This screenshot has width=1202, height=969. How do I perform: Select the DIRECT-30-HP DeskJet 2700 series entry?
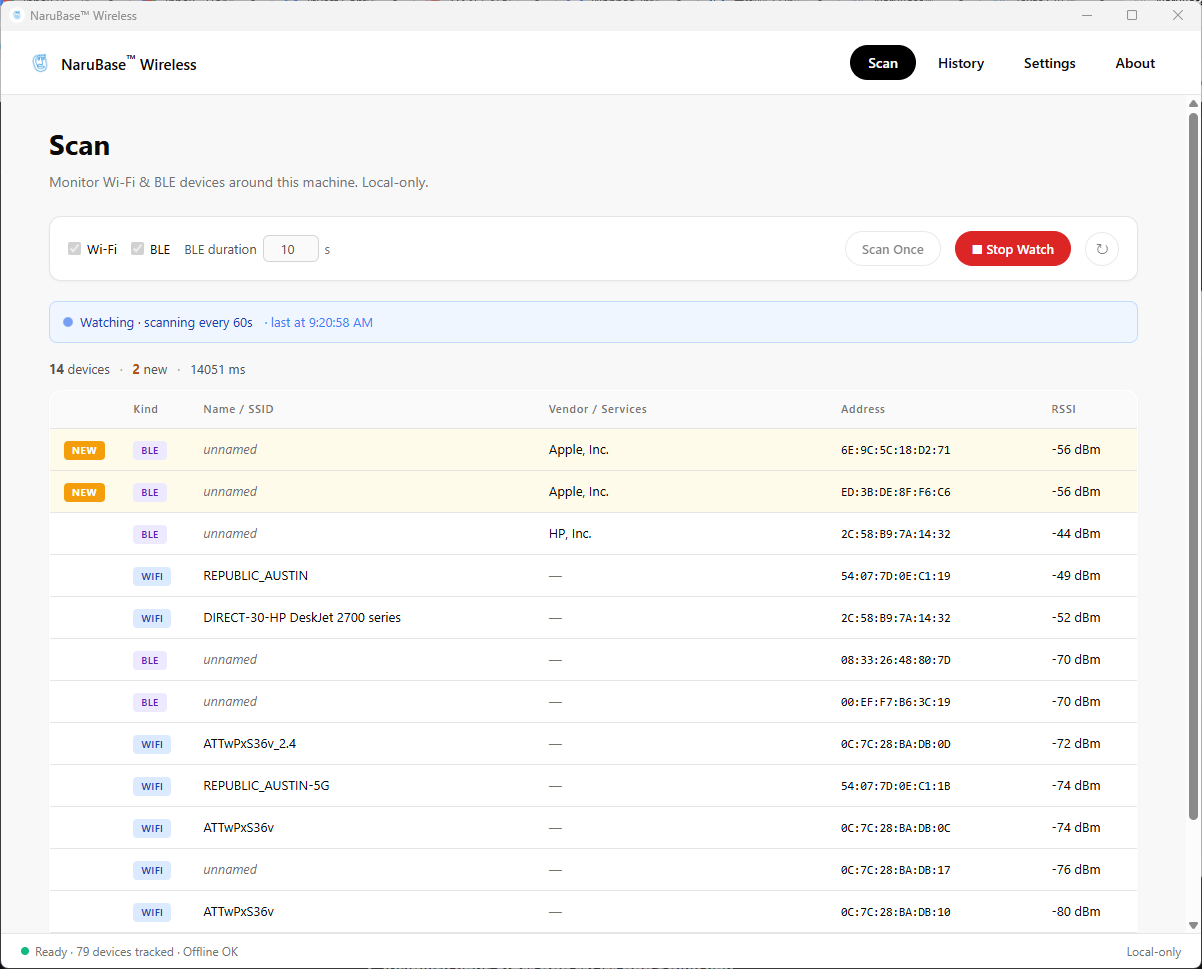302,618
